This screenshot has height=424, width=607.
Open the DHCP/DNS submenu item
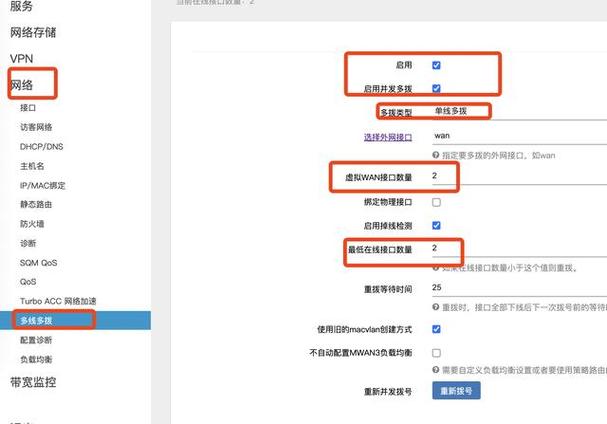click(41, 147)
